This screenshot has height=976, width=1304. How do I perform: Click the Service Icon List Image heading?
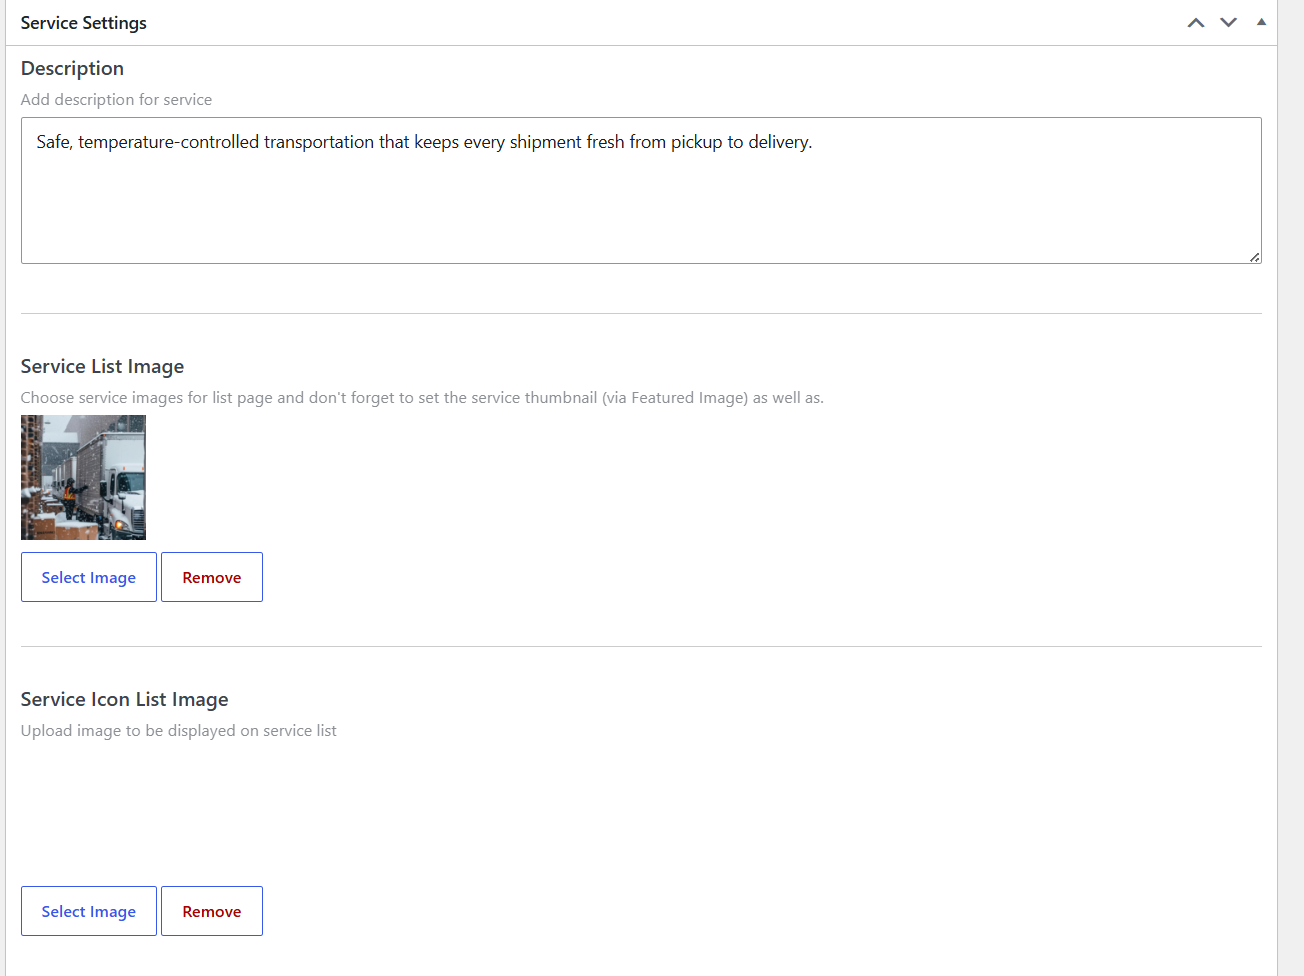click(x=124, y=699)
